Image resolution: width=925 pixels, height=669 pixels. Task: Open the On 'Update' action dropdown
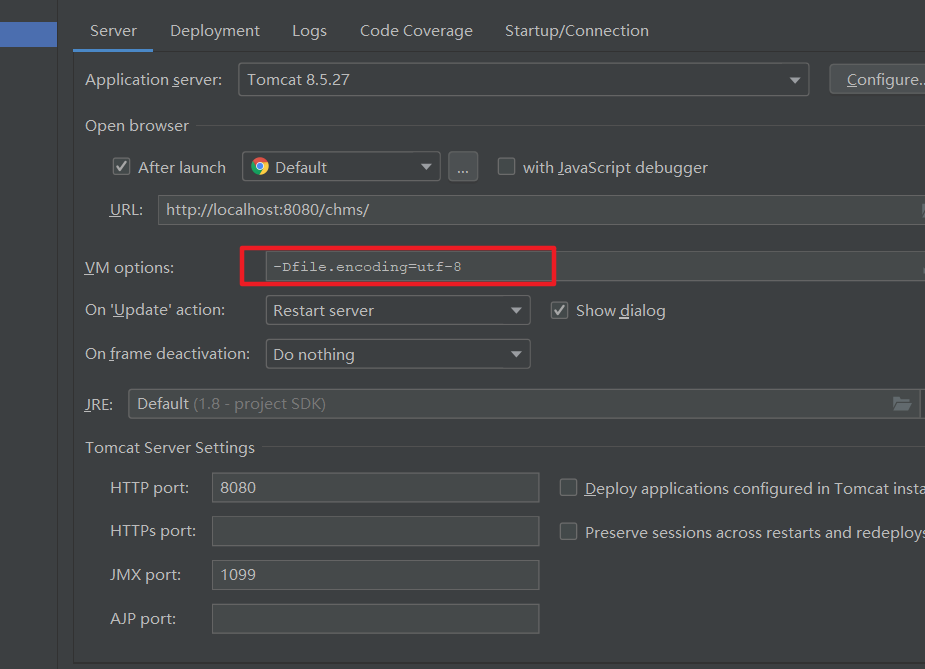point(398,310)
